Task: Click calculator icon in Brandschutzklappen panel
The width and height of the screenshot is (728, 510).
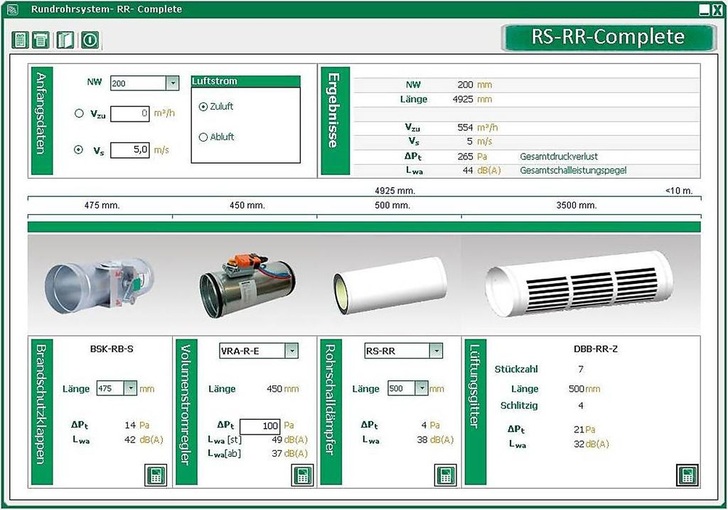Action: coord(155,475)
